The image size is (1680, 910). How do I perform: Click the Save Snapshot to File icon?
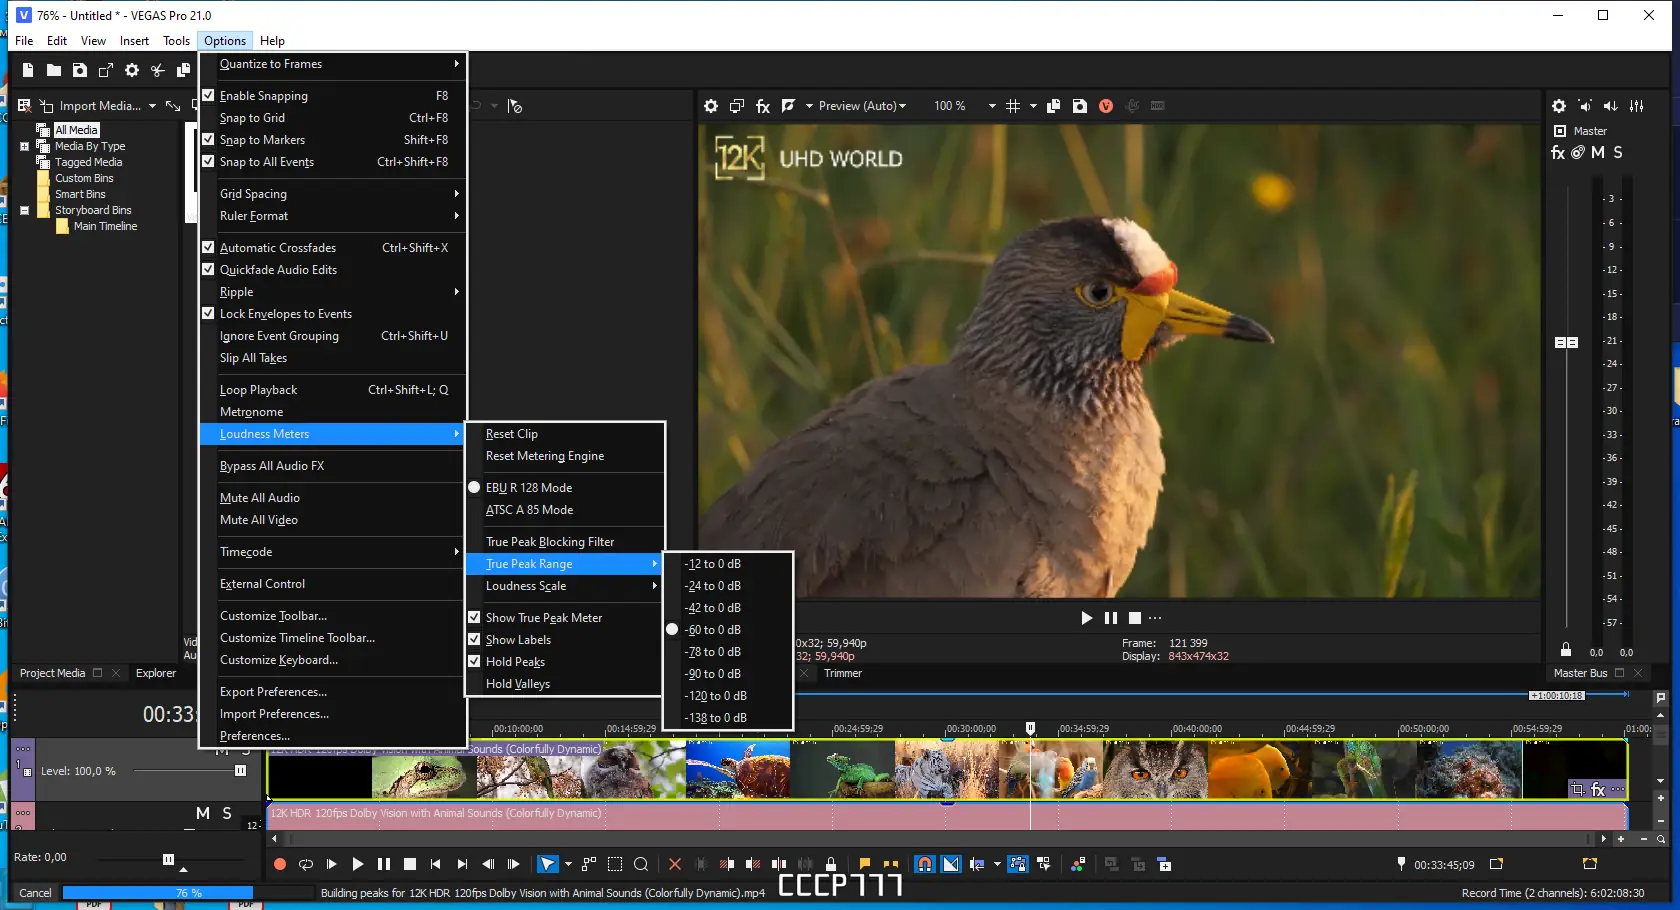1080,106
